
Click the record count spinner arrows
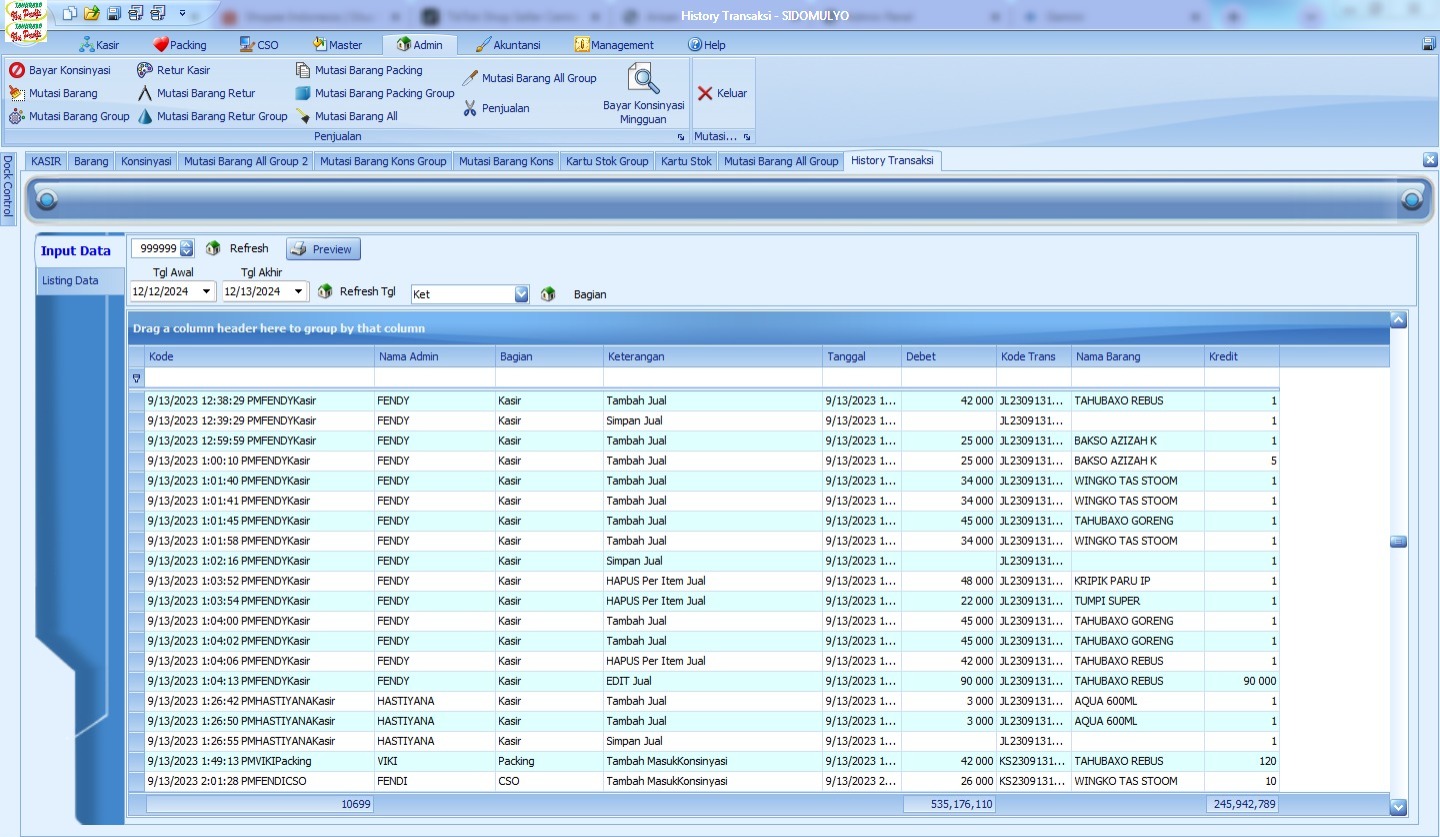coord(187,249)
